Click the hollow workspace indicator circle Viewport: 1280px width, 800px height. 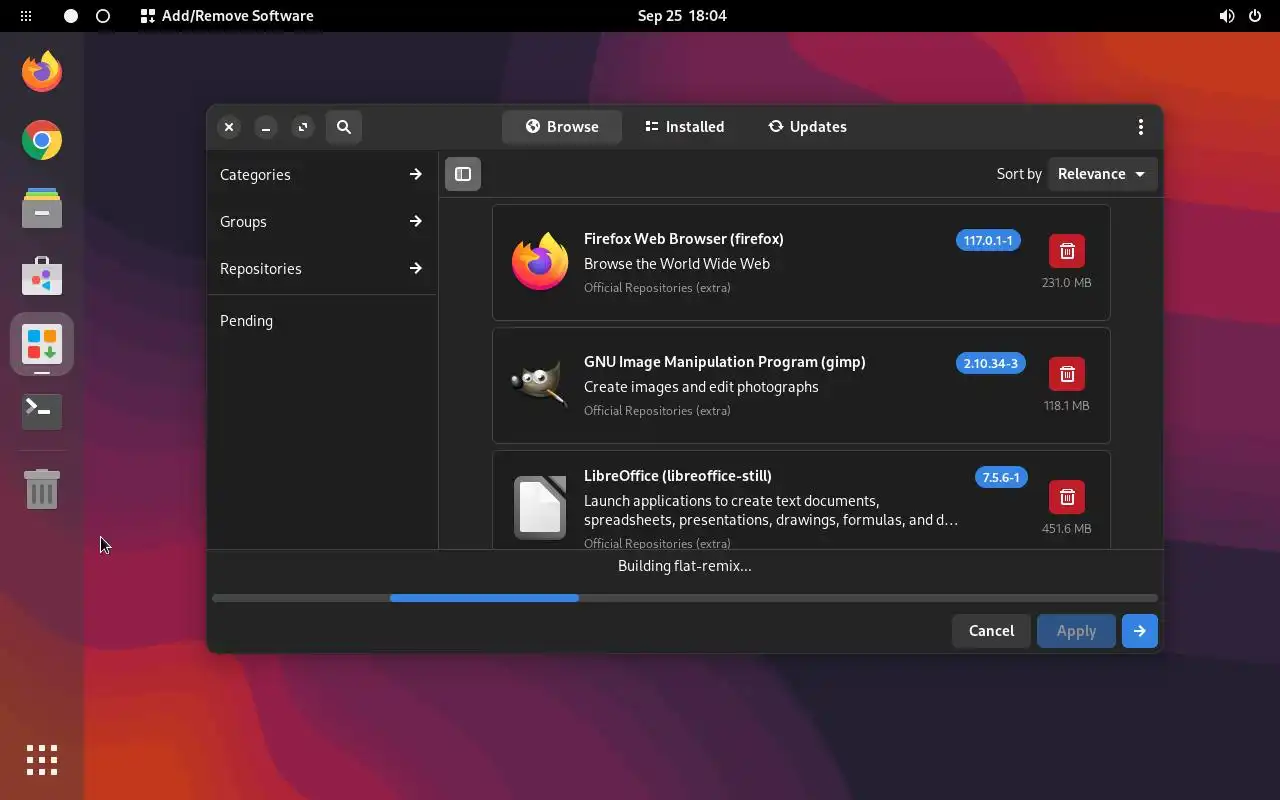click(103, 16)
